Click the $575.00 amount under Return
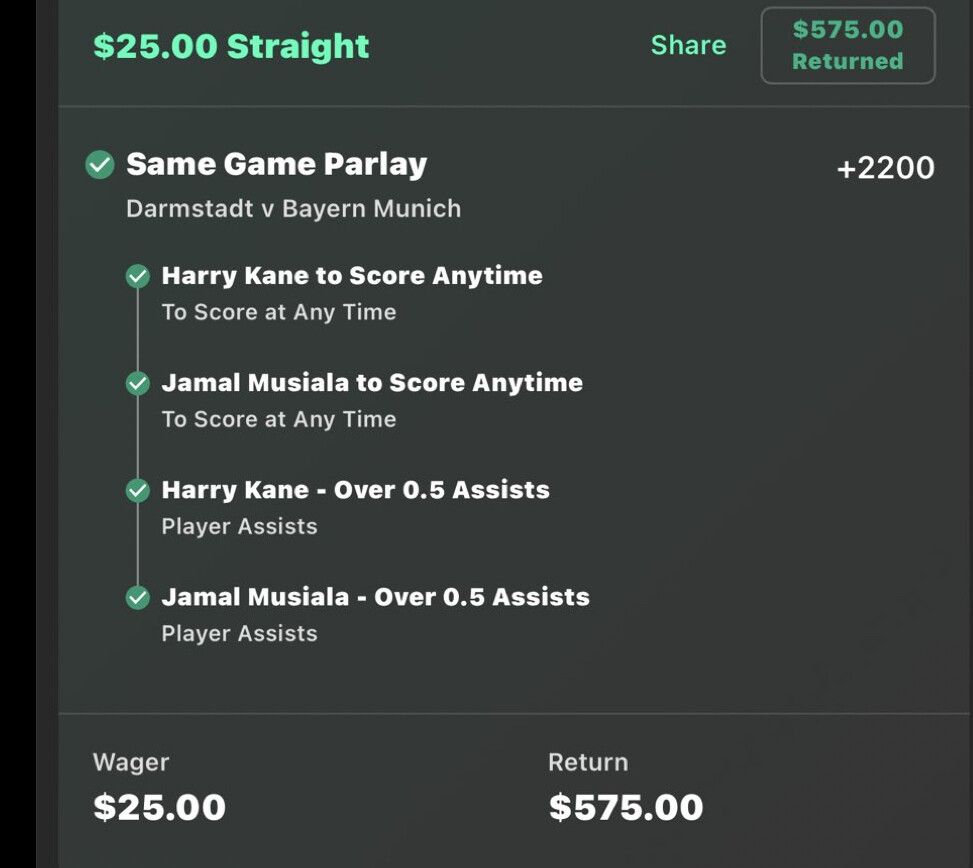 626,807
